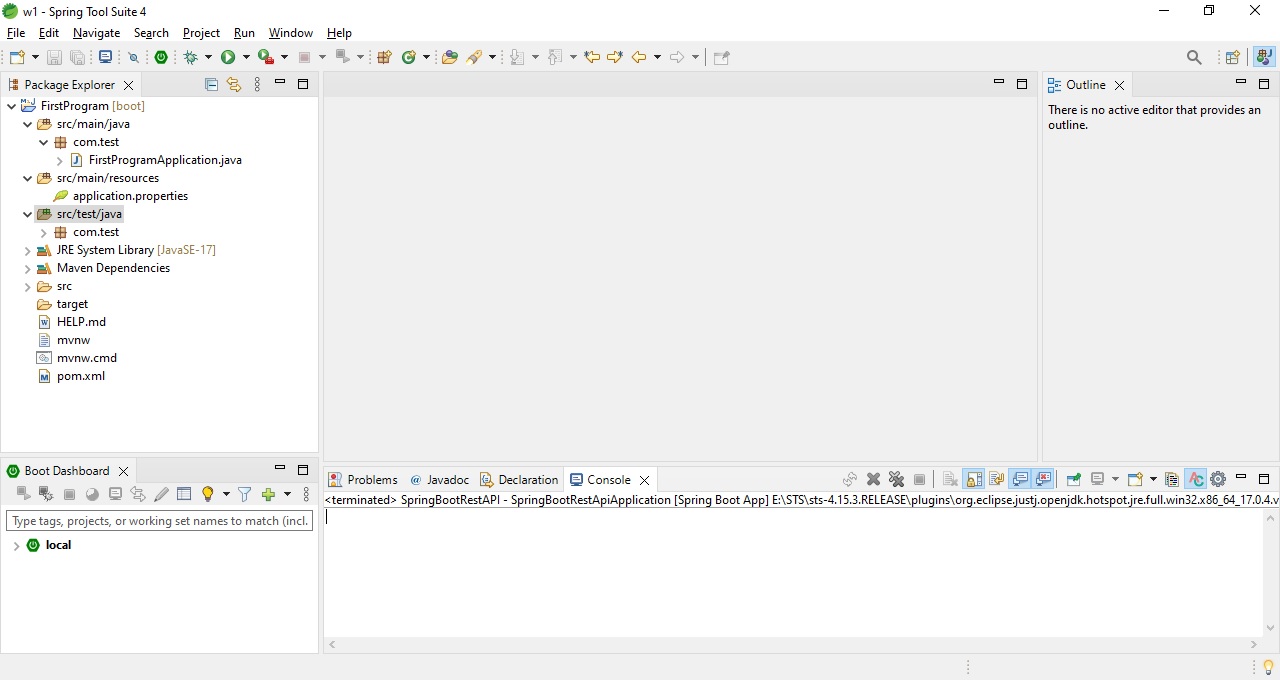Click the gear settings icon in the Console toolbar
Screen dimensions: 1280x680
[x=1218, y=480]
